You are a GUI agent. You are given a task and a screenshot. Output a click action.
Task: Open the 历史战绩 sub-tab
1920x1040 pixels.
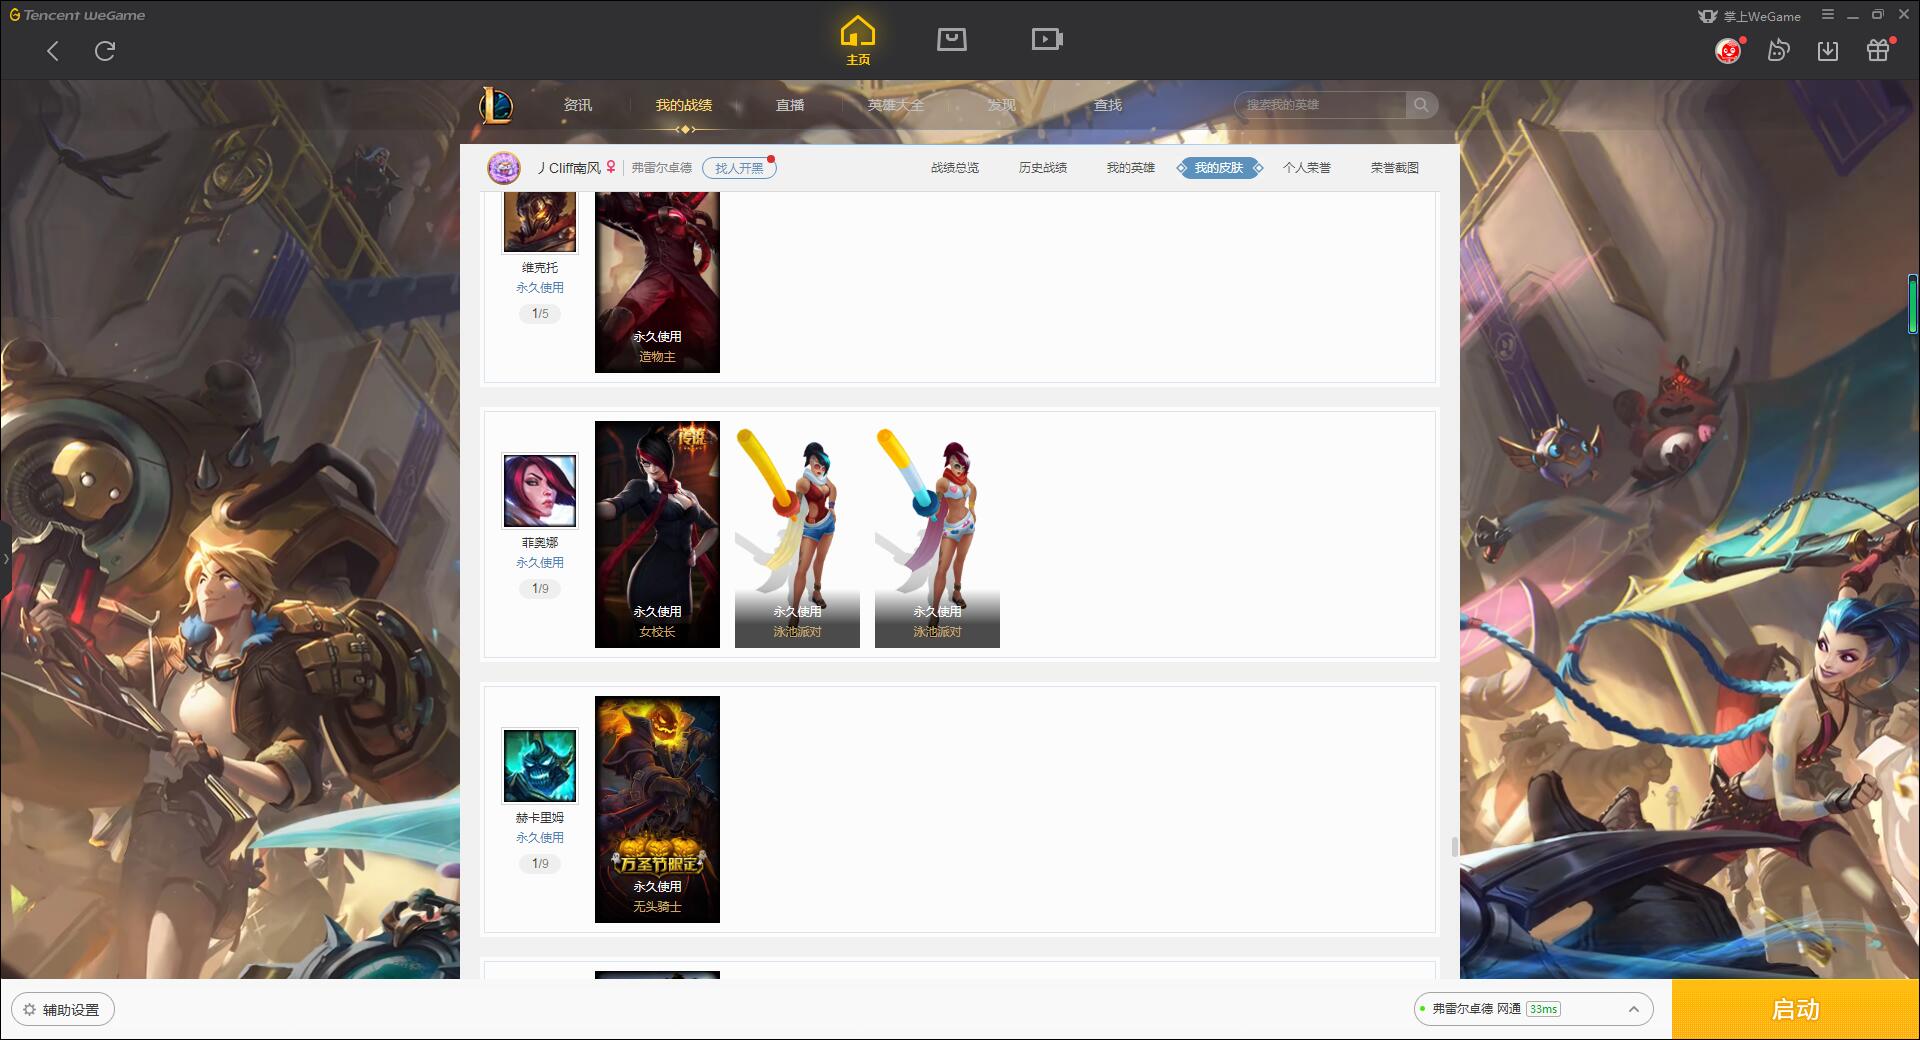click(1043, 168)
